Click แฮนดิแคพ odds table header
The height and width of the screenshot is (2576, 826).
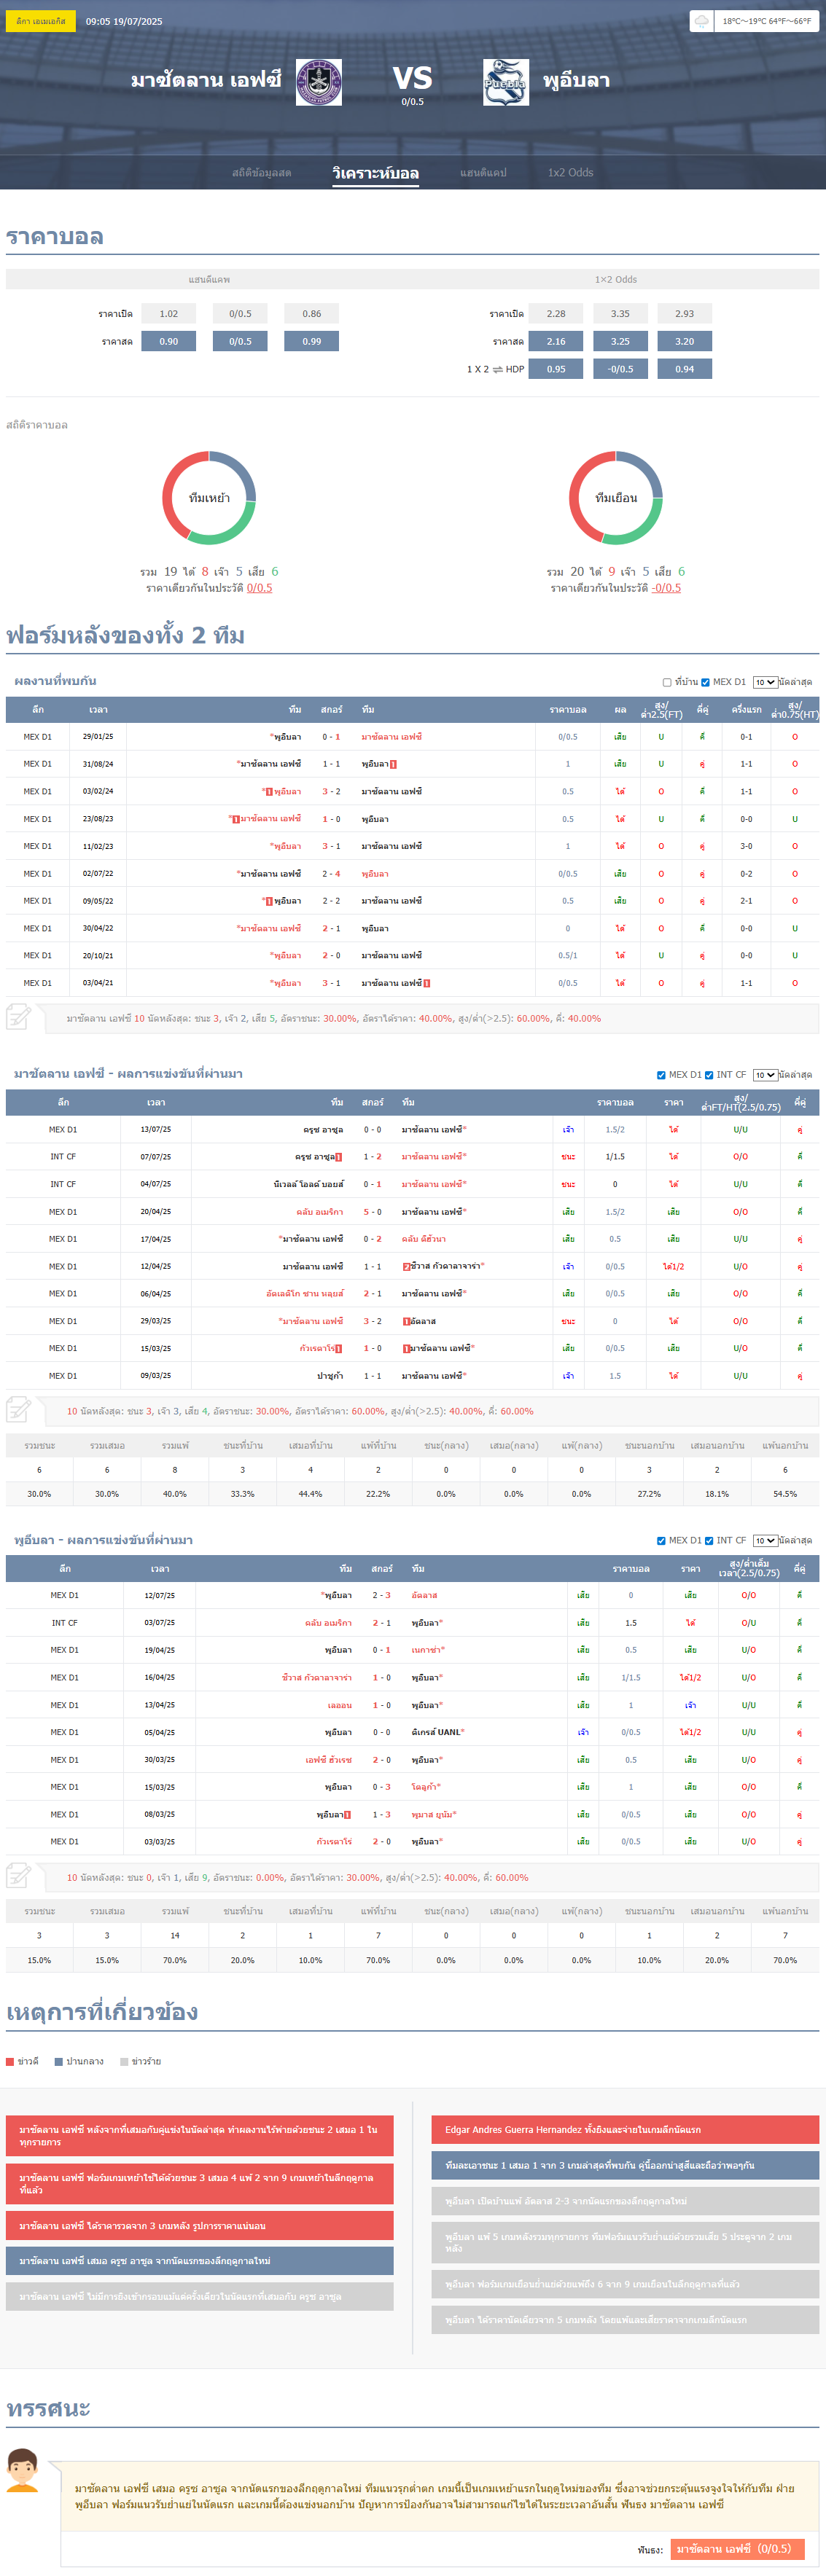(209, 280)
